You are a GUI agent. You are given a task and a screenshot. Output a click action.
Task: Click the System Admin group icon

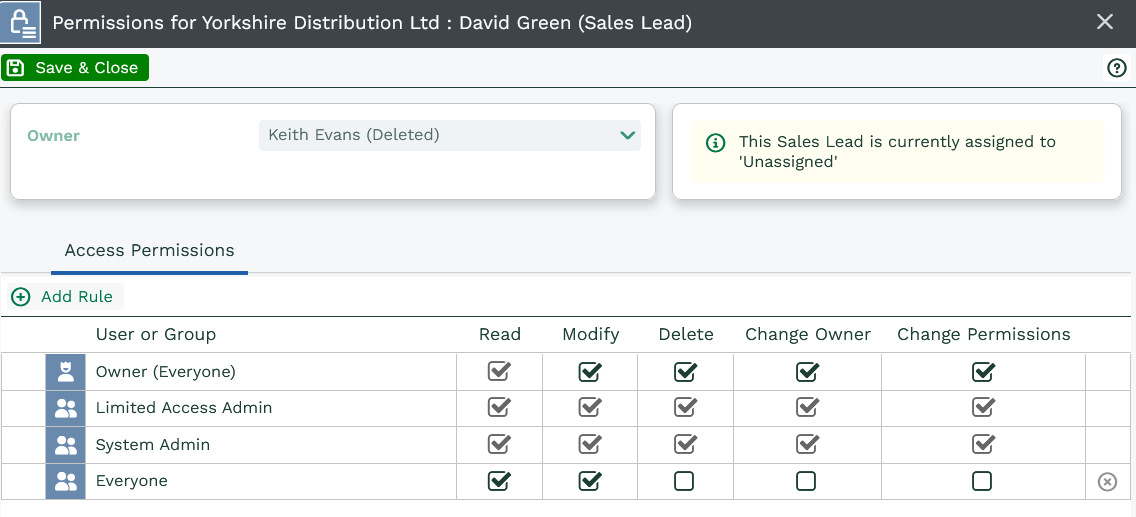66,445
